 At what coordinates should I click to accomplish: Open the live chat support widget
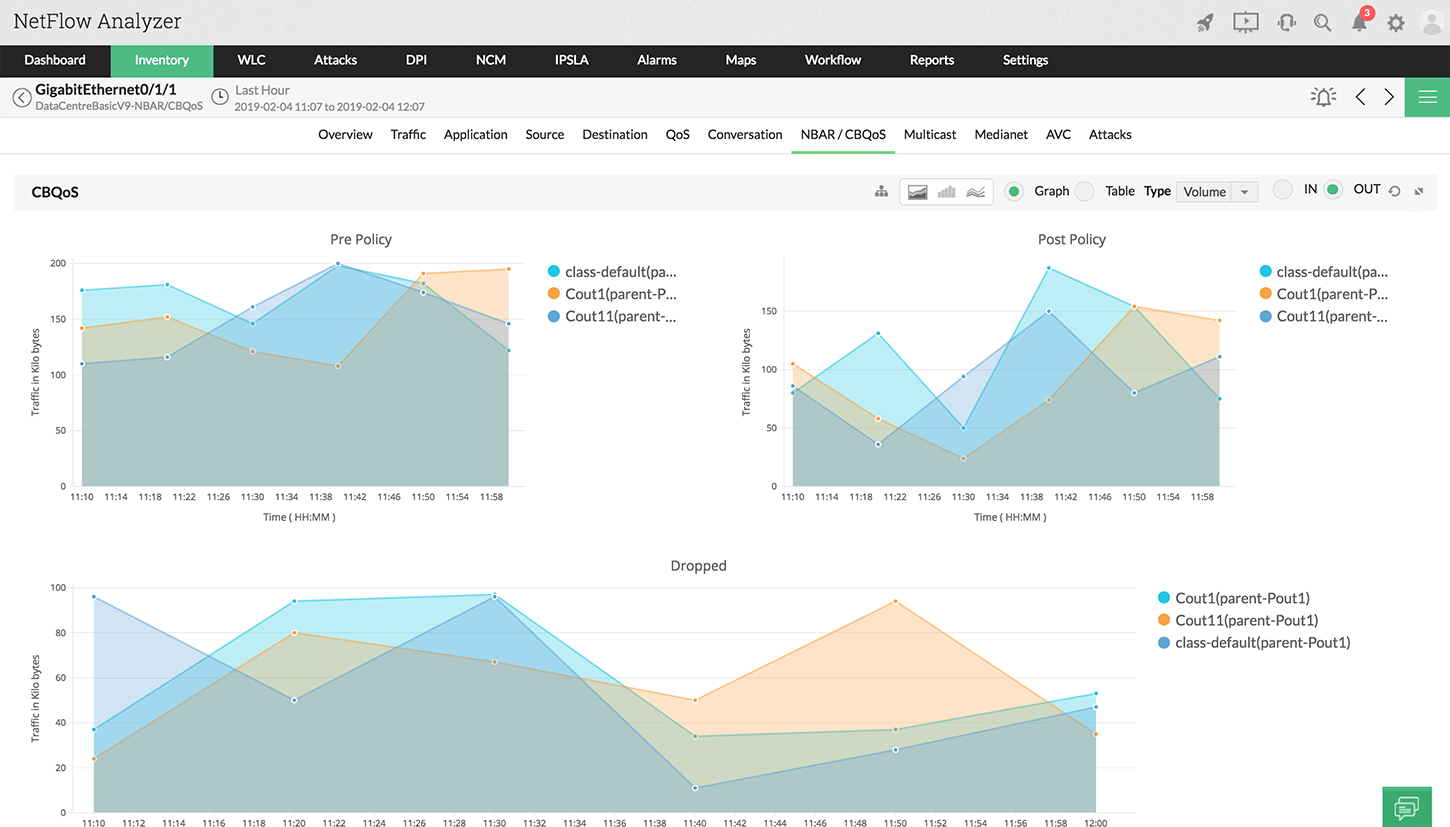tap(1407, 807)
